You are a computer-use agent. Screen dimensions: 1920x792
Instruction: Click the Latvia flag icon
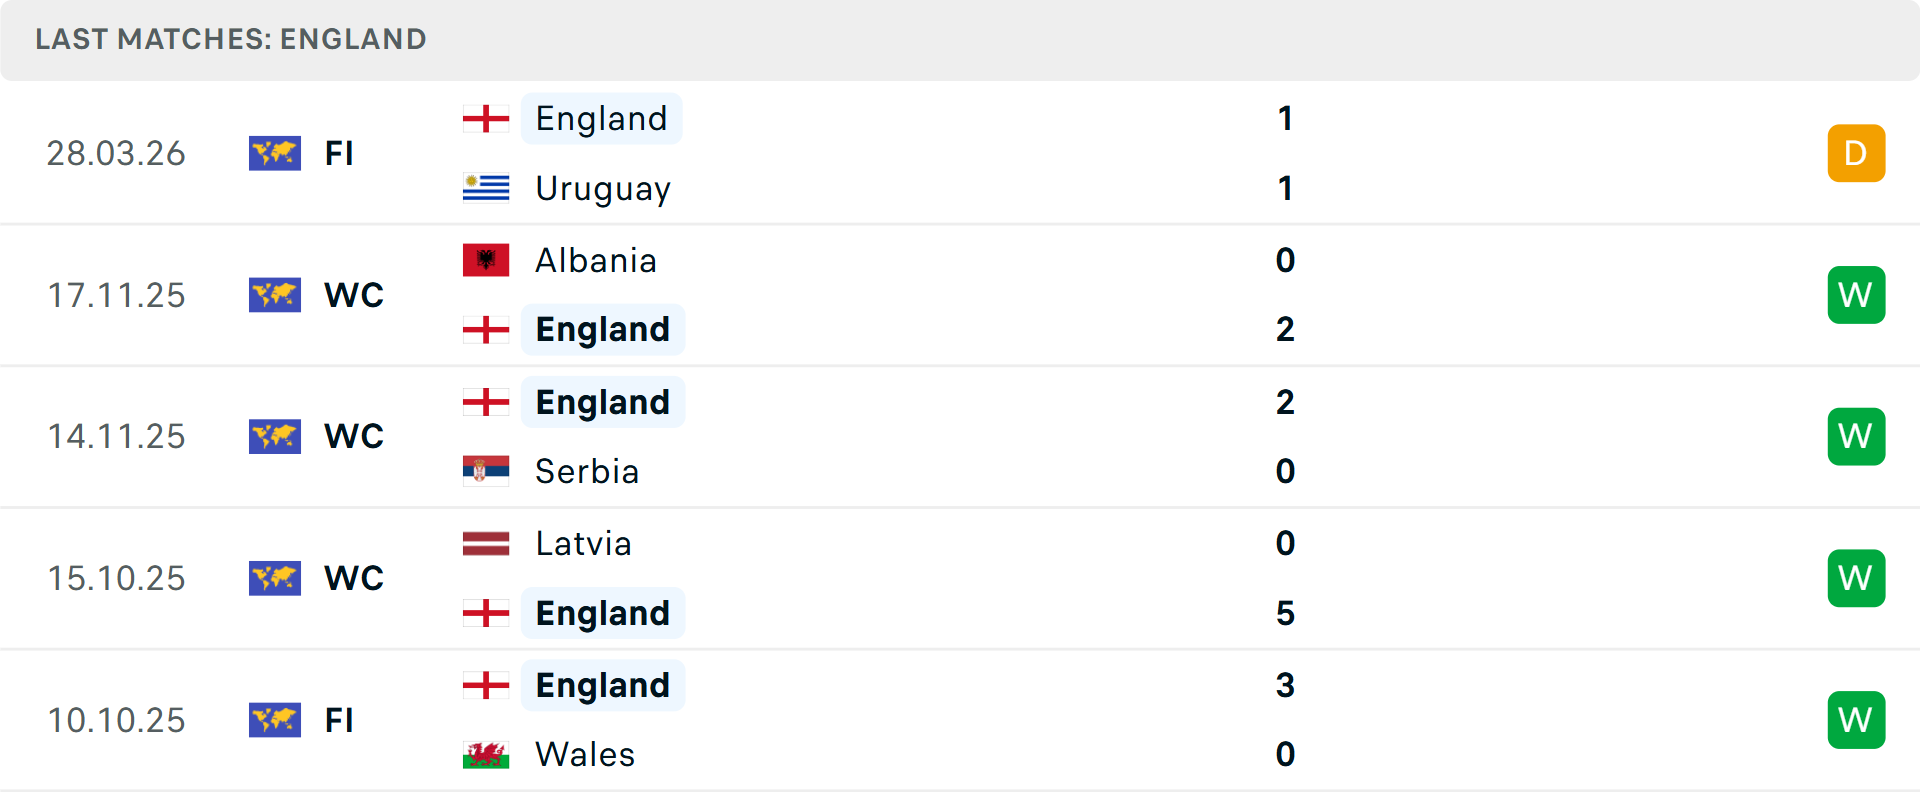point(486,543)
